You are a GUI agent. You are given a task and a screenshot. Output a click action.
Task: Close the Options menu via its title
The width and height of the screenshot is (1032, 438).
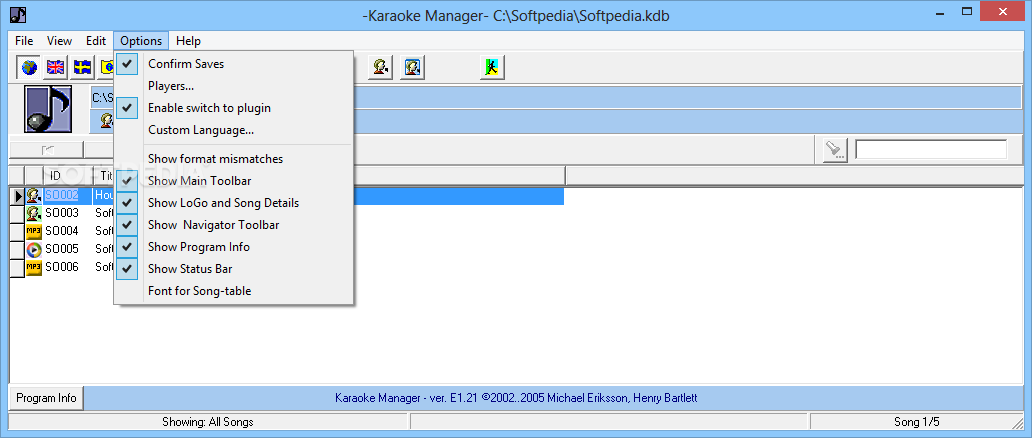click(x=141, y=41)
